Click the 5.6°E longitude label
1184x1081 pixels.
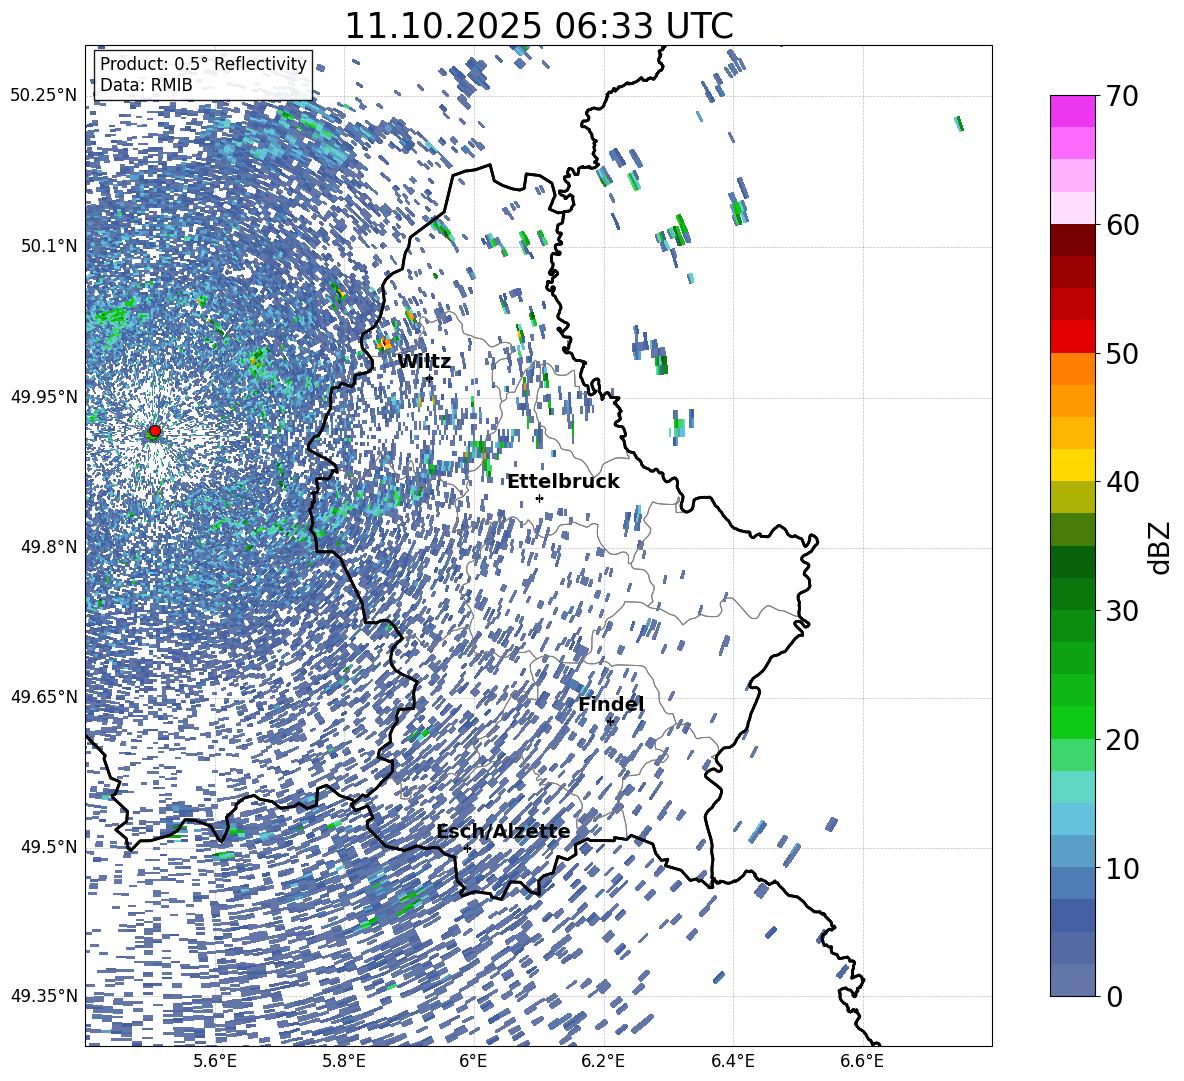[x=214, y=1061]
